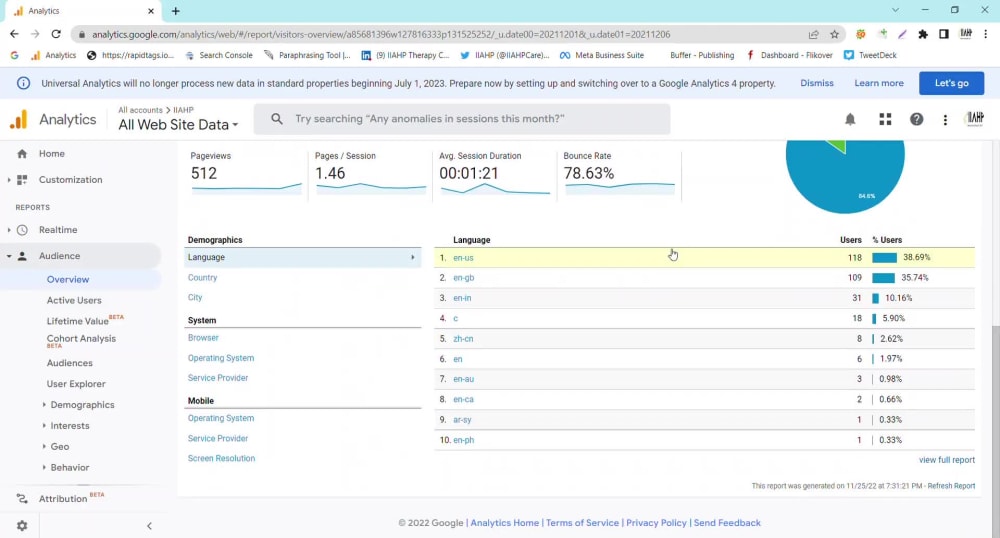Image resolution: width=1000 pixels, height=538 pixels.
Task: Open the Terms of Service link
Action: pyautogui.click(x=582, y=523)
